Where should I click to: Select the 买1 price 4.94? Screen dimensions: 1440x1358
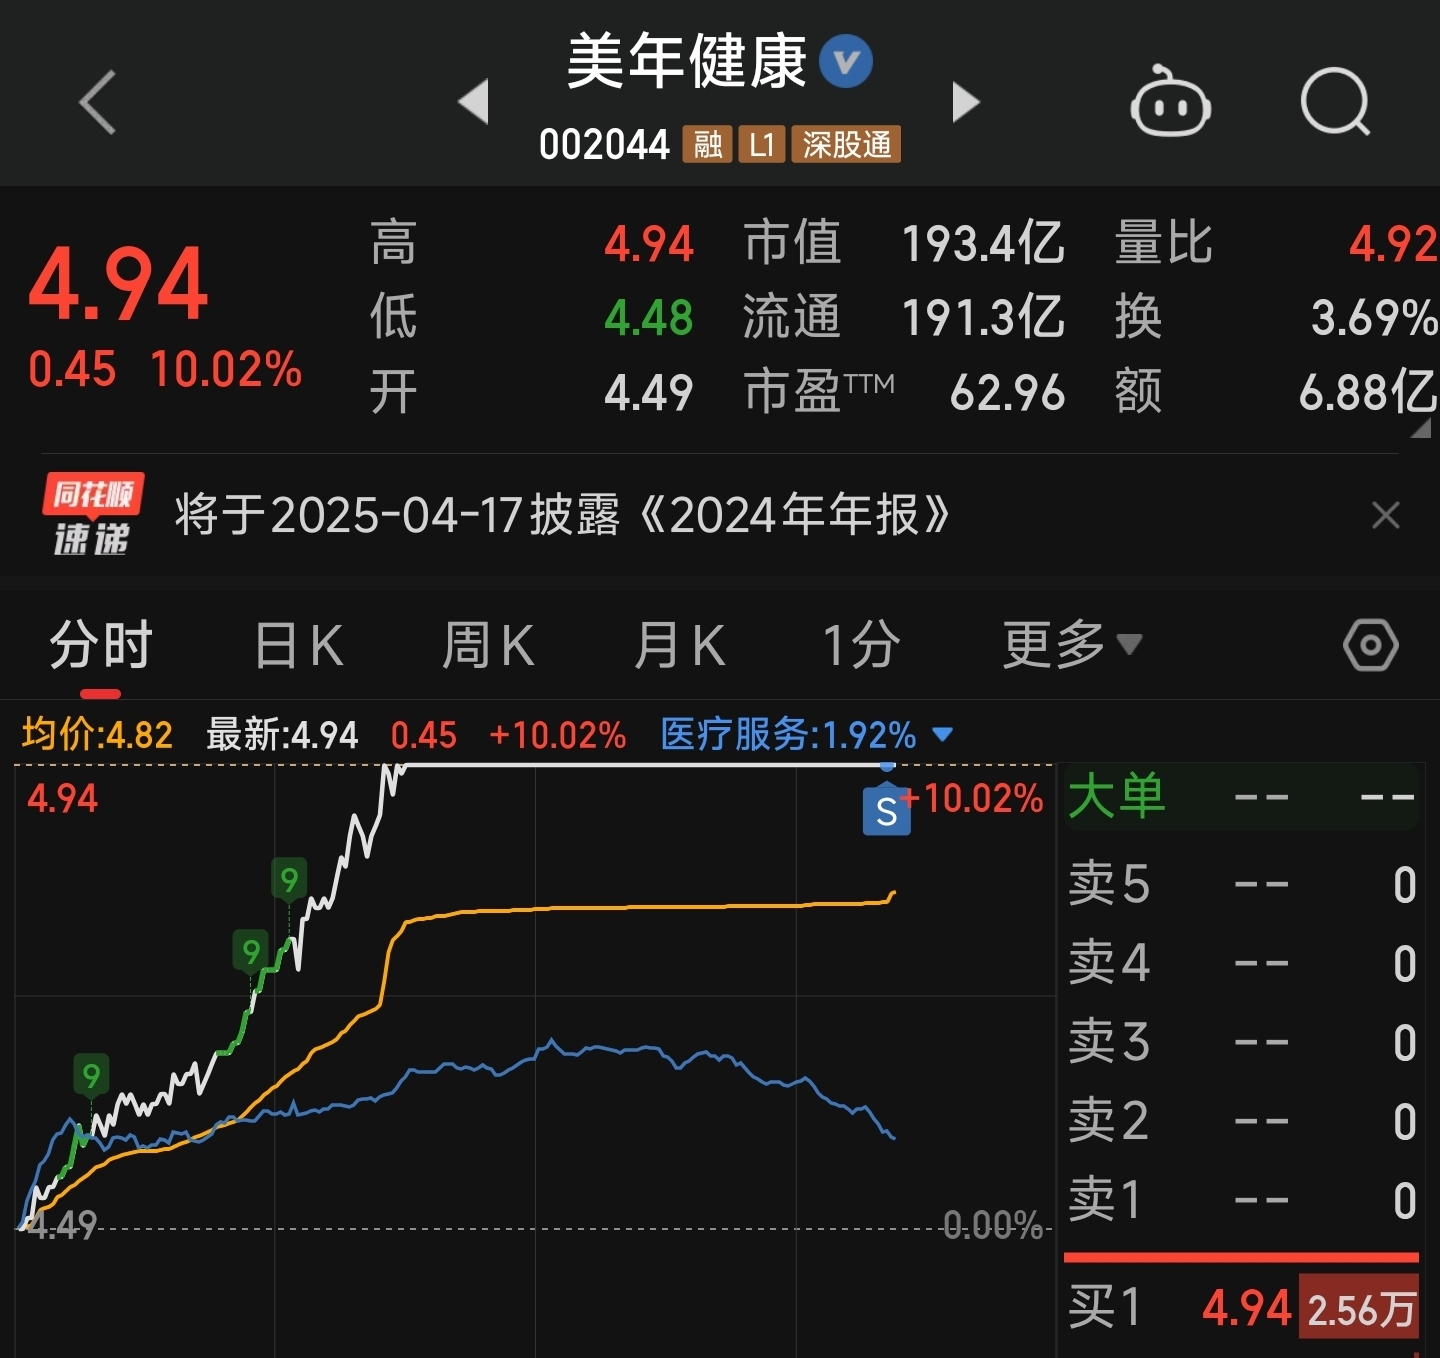click(x=1247, y=1308)
